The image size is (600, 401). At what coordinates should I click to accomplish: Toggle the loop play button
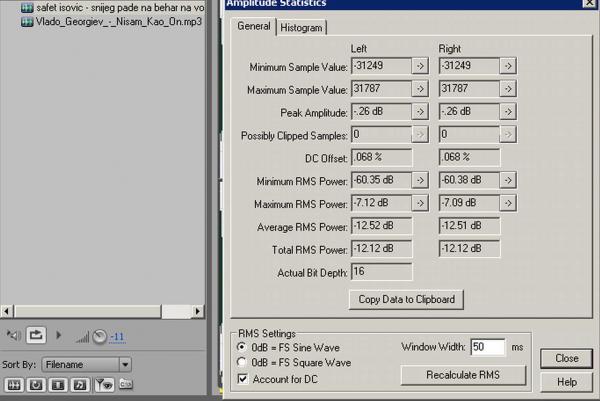37,335
